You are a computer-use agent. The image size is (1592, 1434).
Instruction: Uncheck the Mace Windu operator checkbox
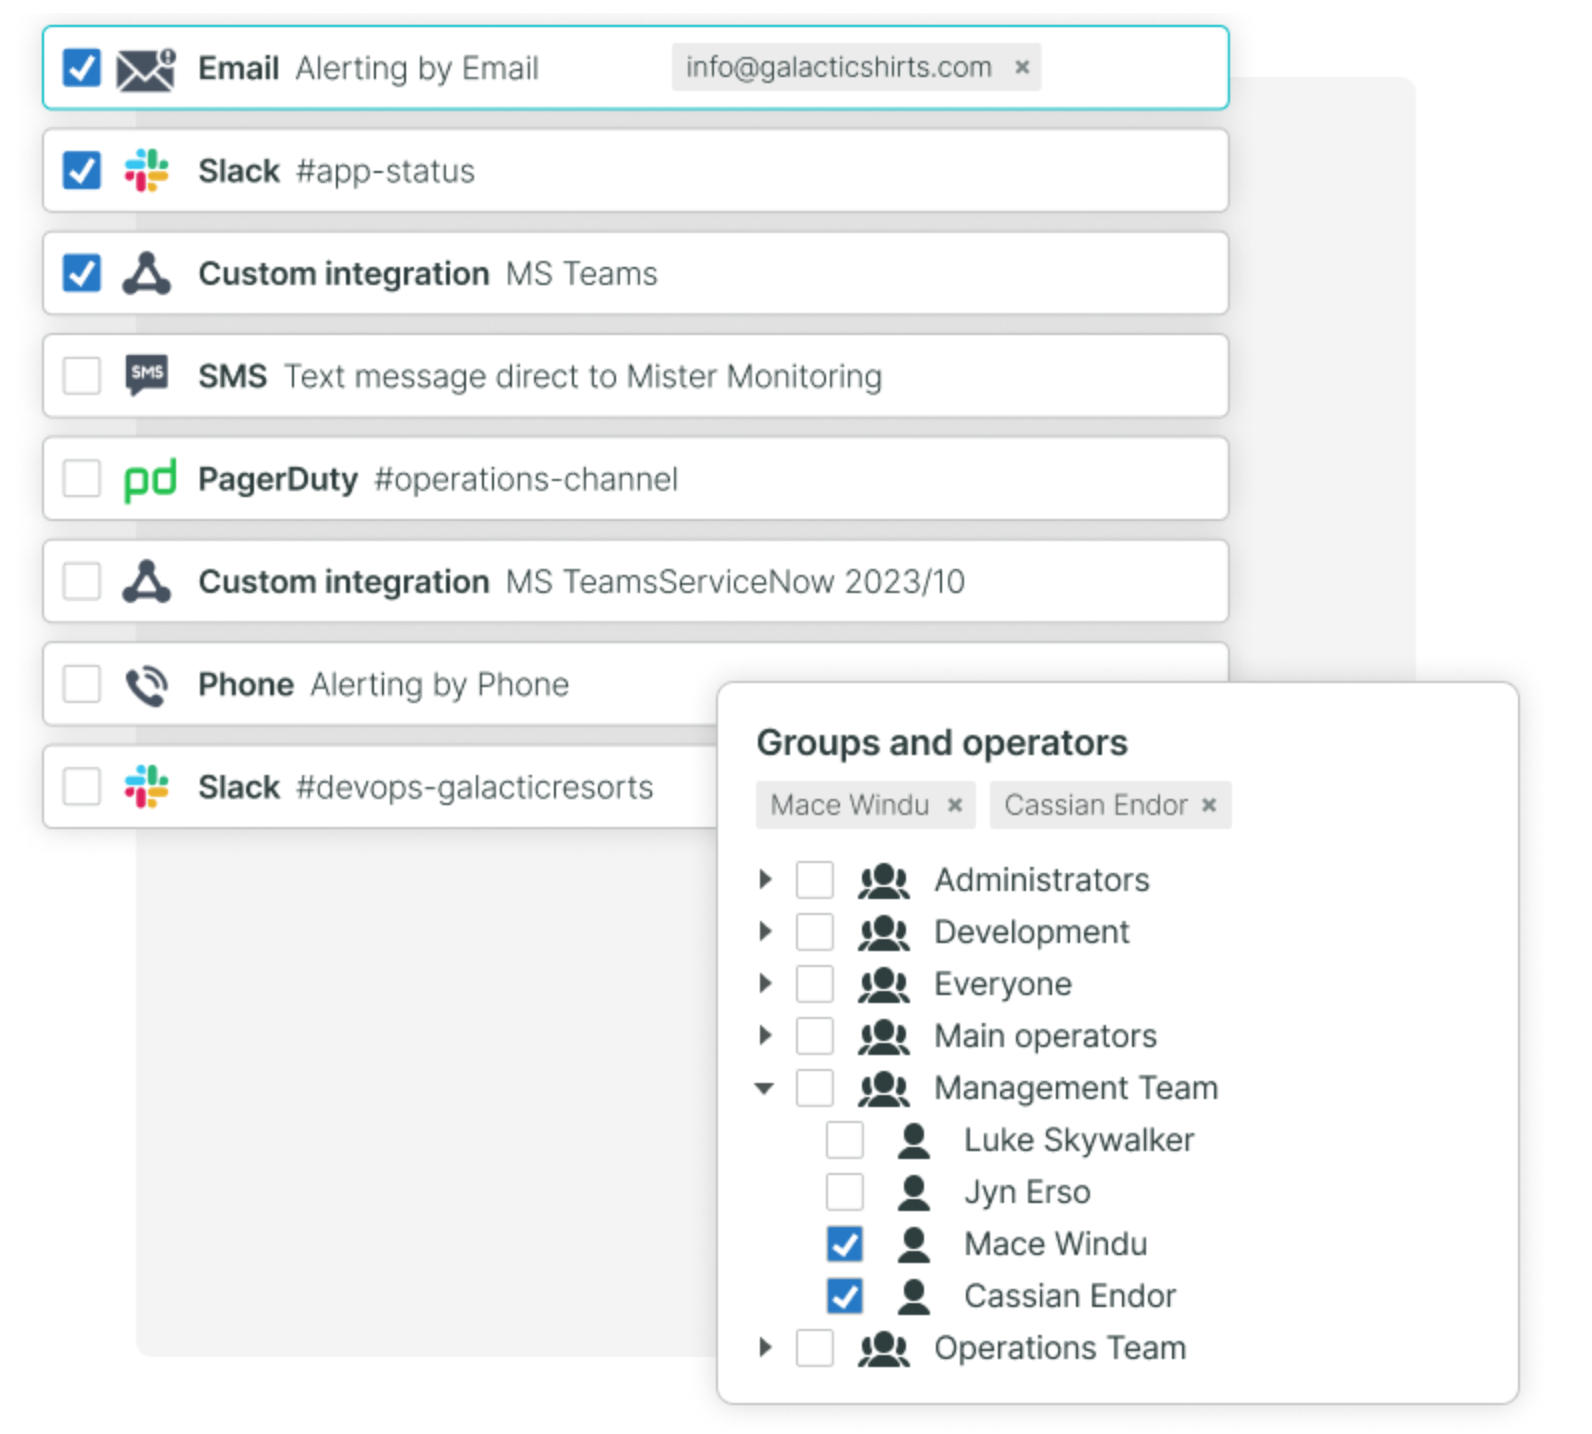coord(845,1244)
